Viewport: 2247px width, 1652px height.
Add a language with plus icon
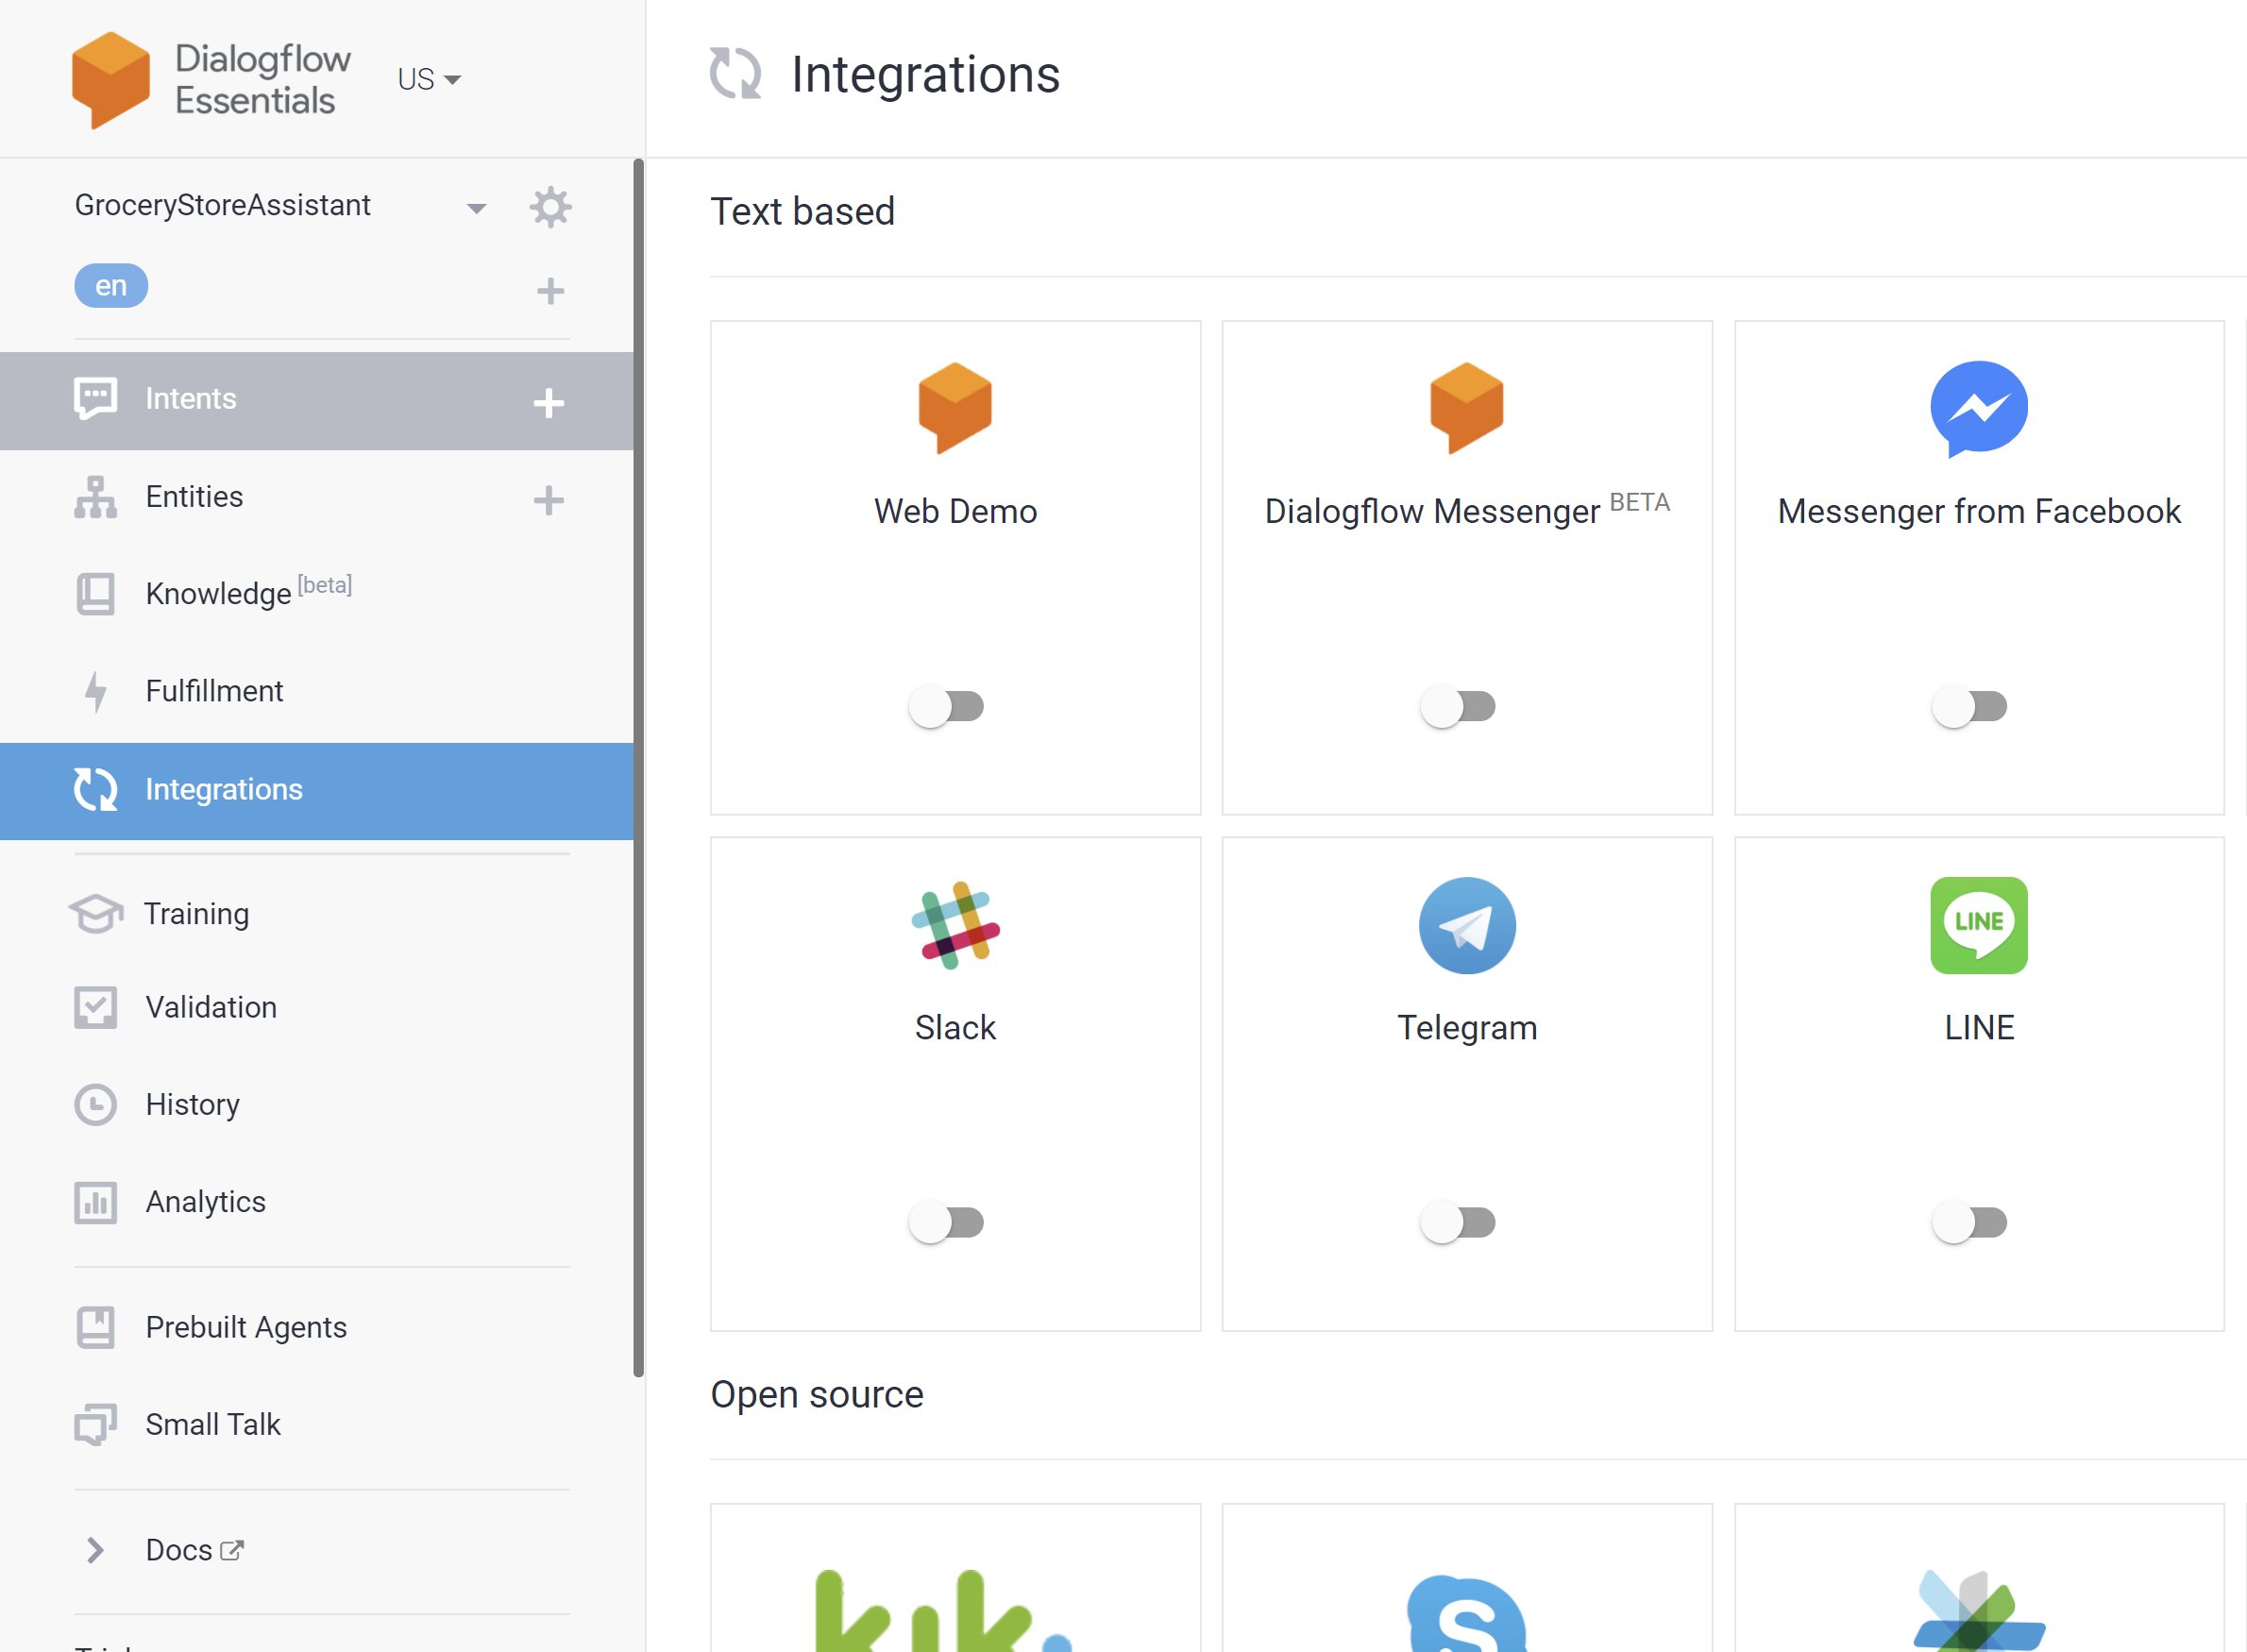click(550, 291)
